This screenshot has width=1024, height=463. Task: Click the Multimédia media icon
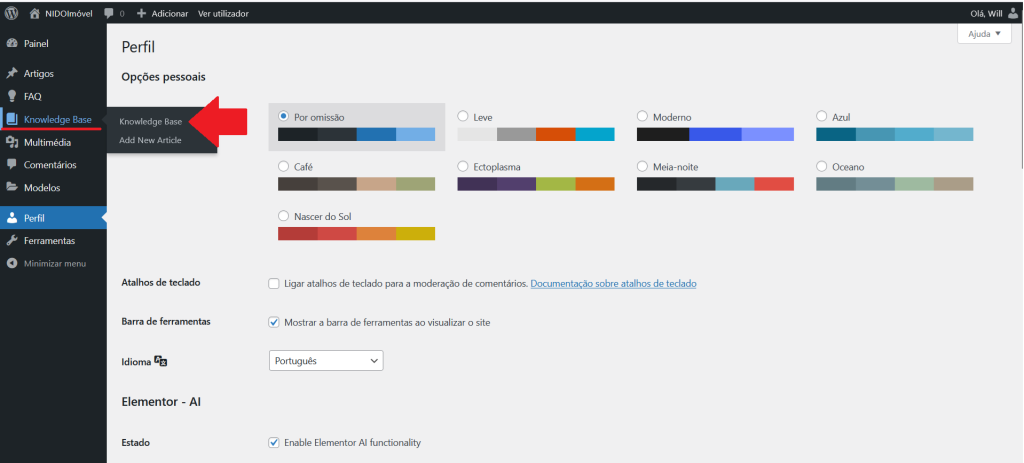click(11, 142)
